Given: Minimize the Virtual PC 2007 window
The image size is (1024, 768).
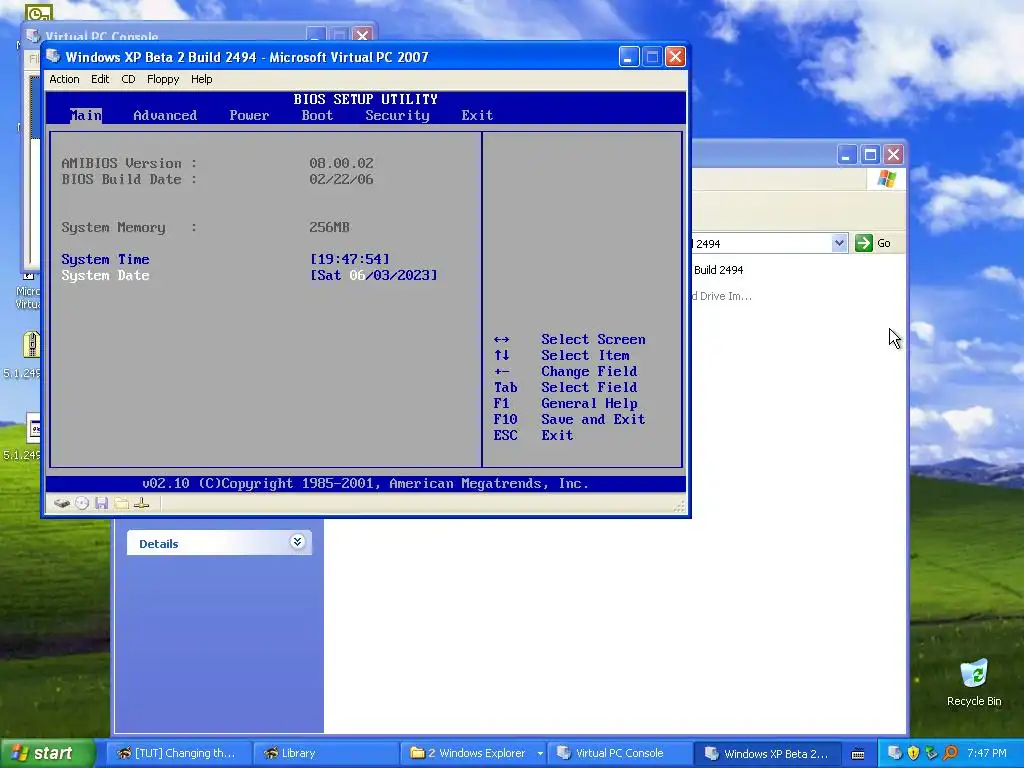Looking at the screenshot, I should [628, 57].
